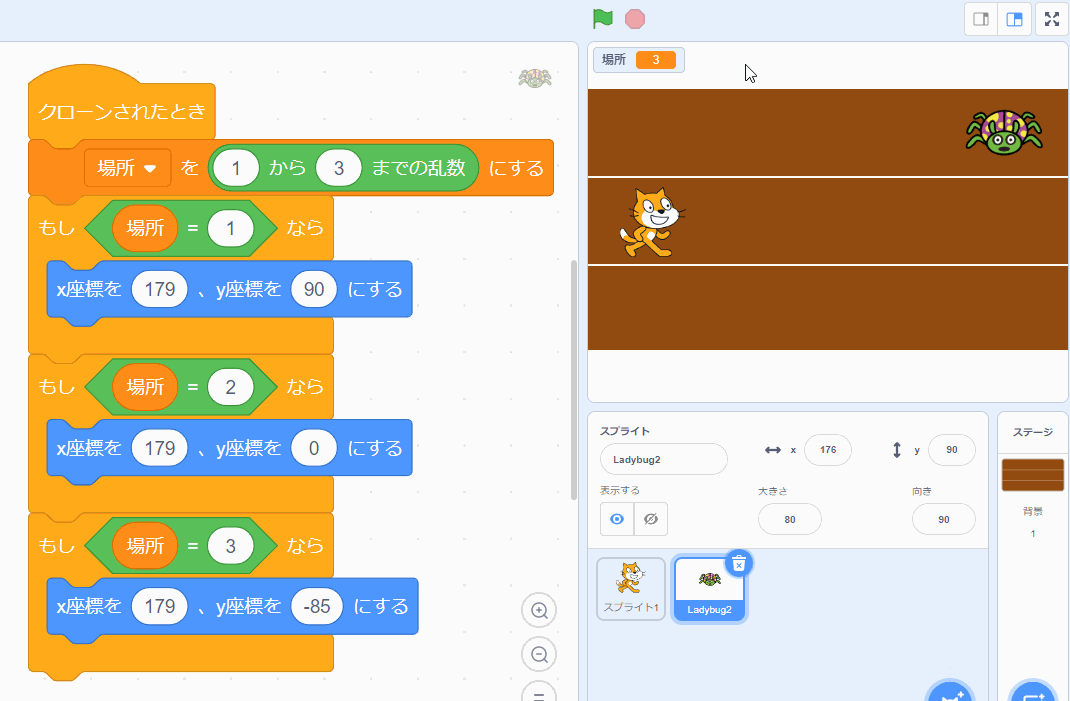Screen dimensions: 1070x701
Task: Edit comparison value 1 in first if block
Action: (x=231, y=228)
